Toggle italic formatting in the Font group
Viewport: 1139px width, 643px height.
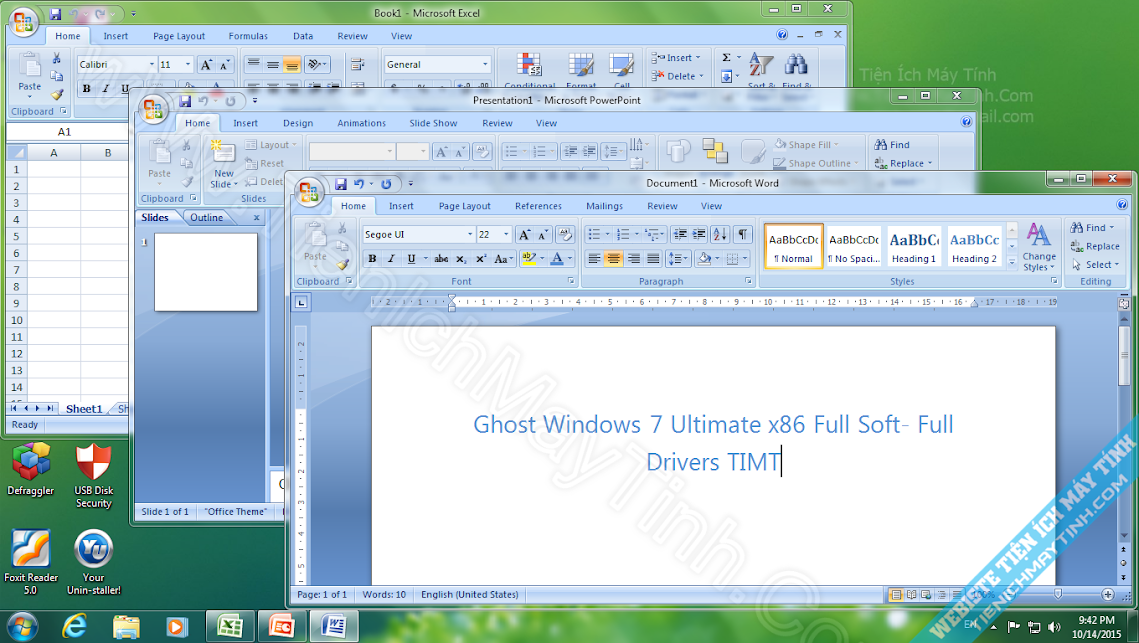[391, 259]
